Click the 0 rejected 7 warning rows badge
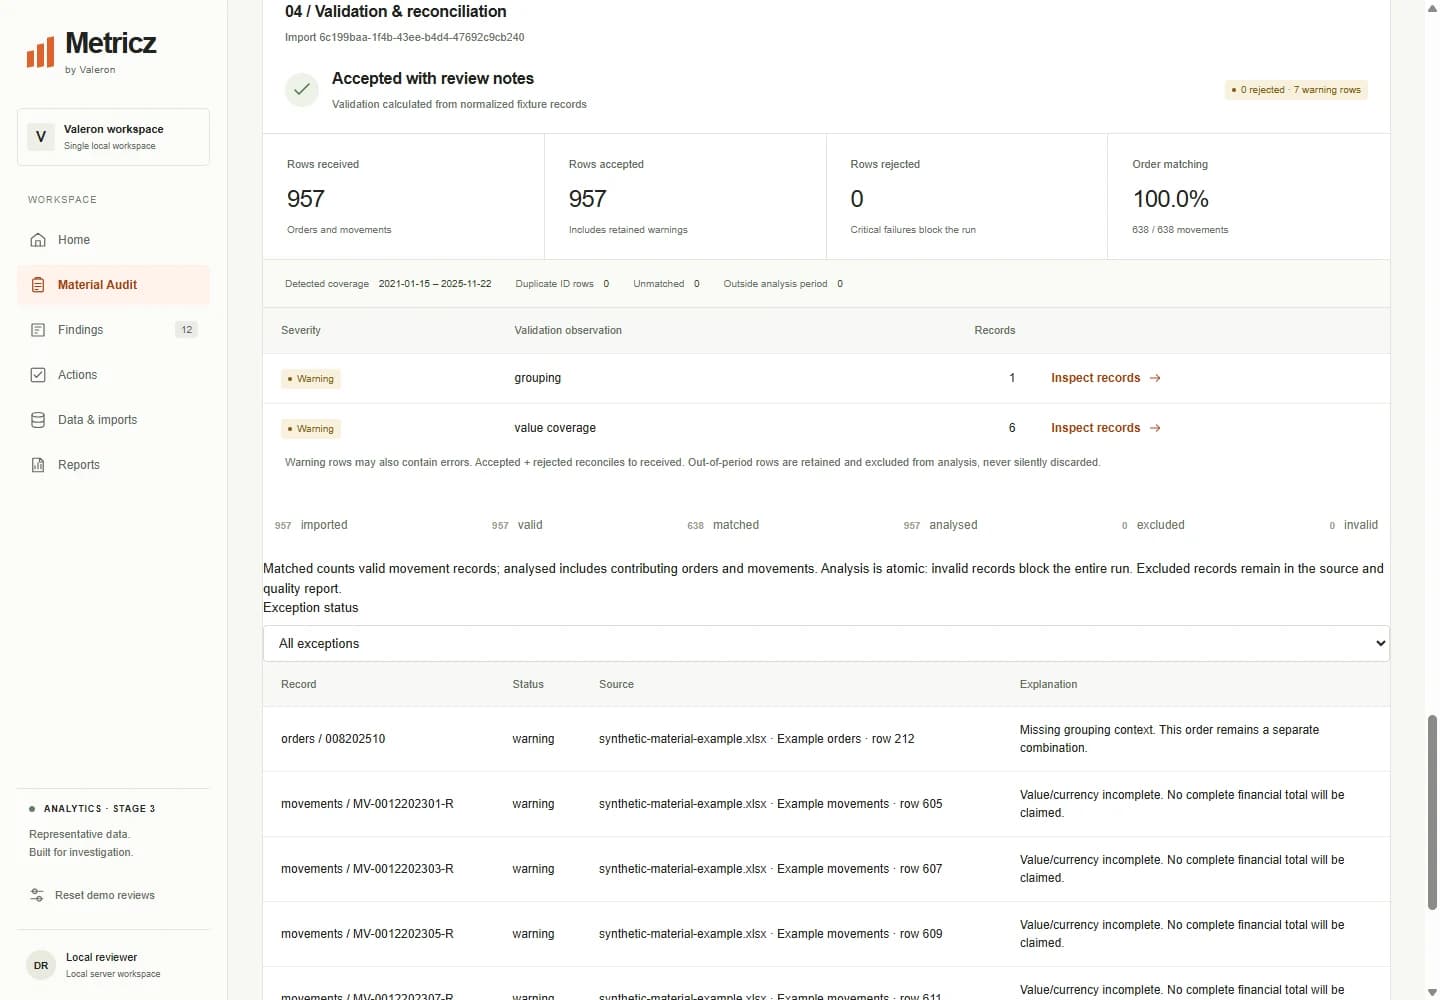1440x1000 pixels. tap(1296, 90)
